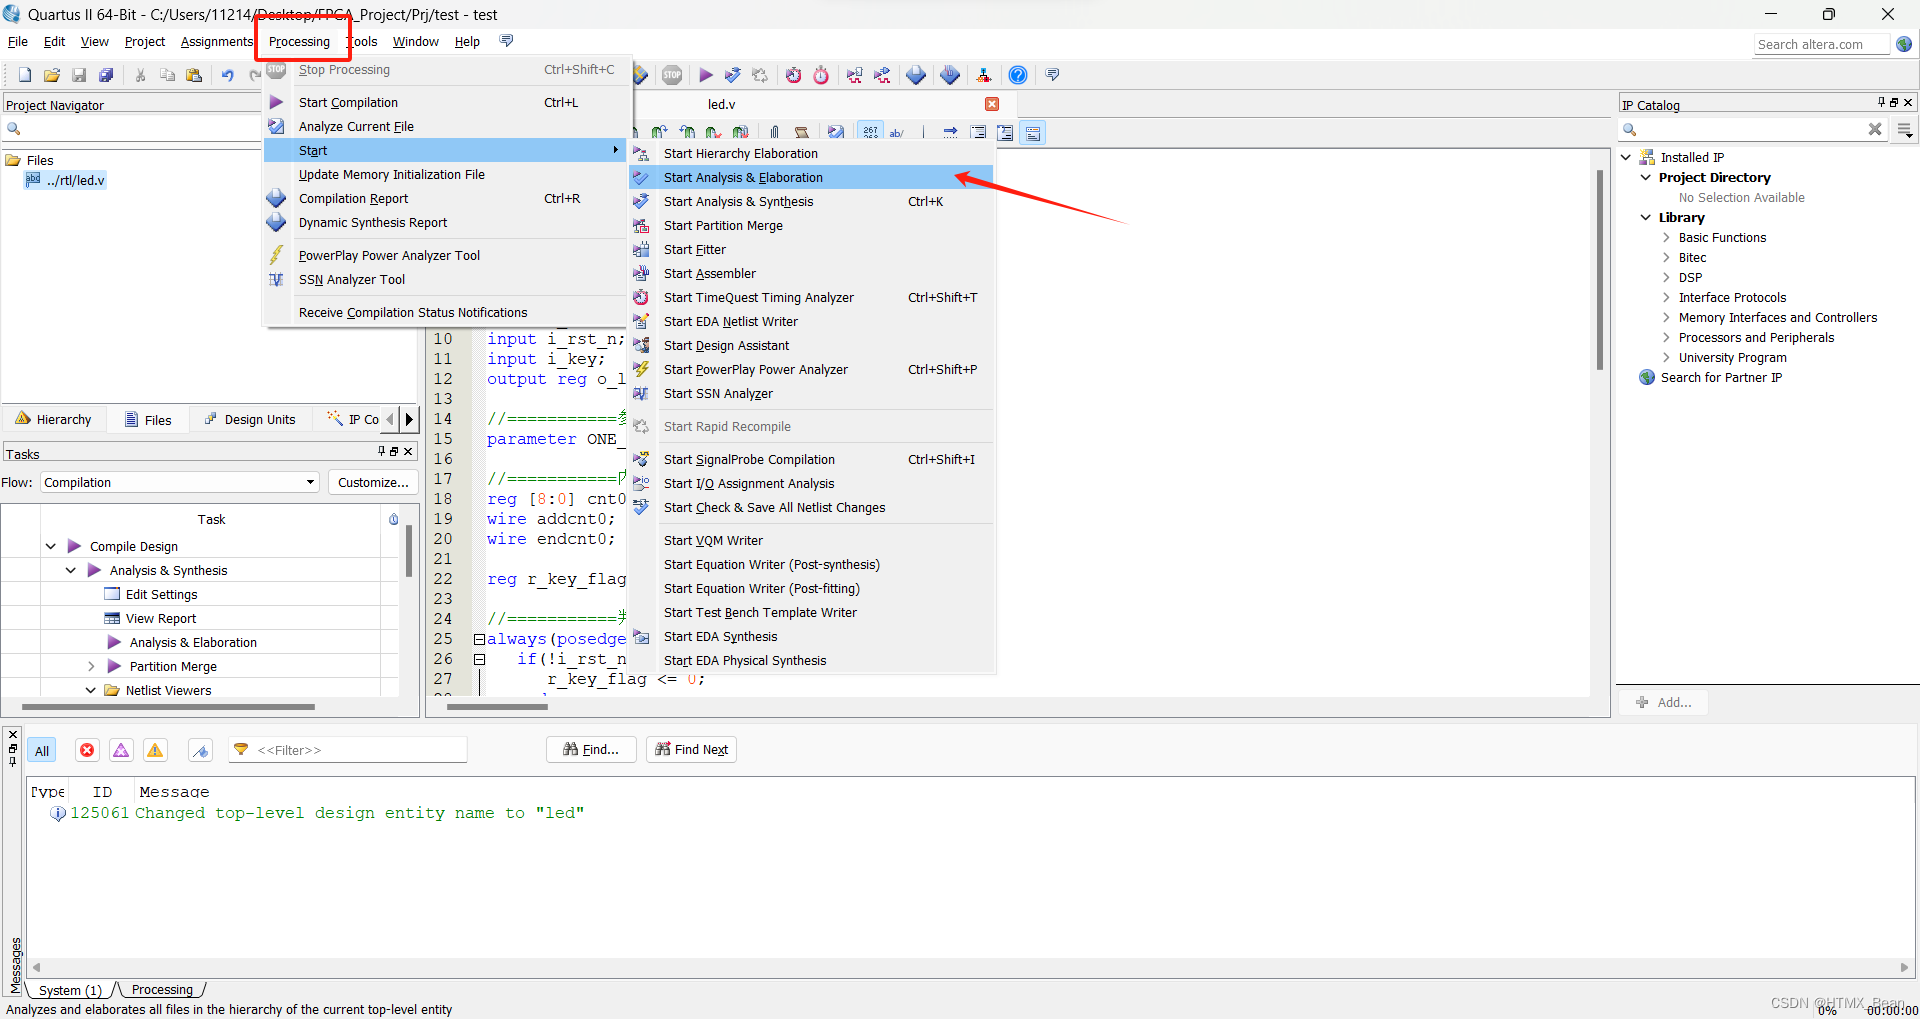Click the Stop Processing toolbar icon
This screenshot has height=1019, width=1920.
tap(672, 75)
